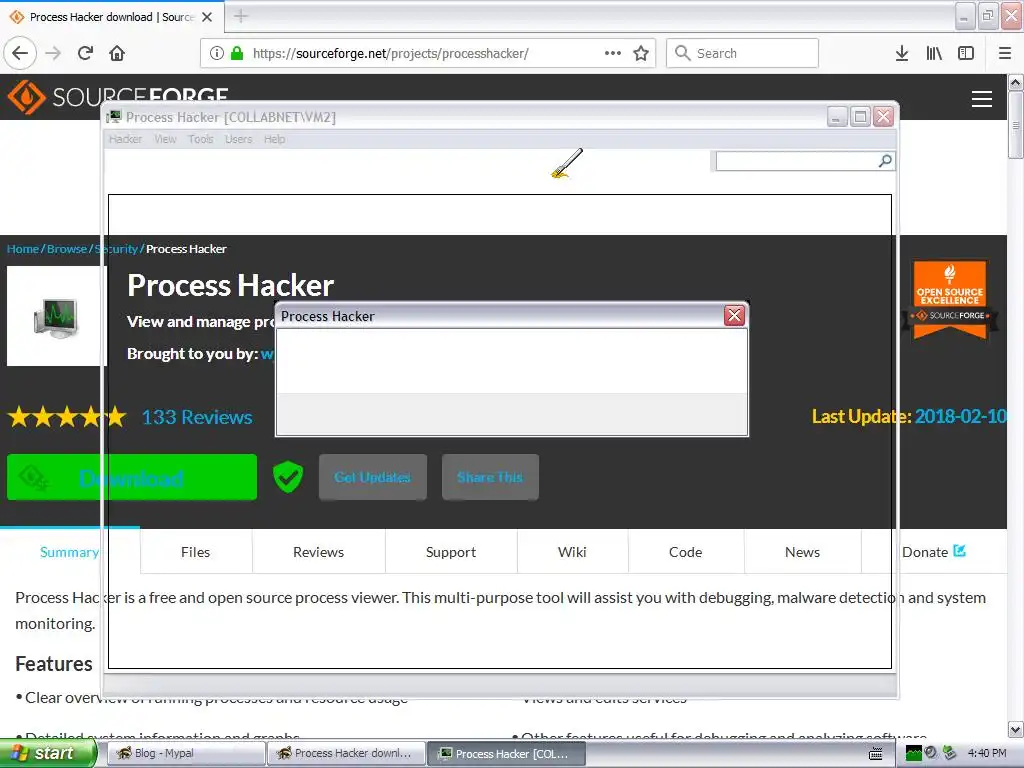The height and width of the screenshot is (768, 1024).
Task: Reload the SourceForge page
Action: coord(86,53)
